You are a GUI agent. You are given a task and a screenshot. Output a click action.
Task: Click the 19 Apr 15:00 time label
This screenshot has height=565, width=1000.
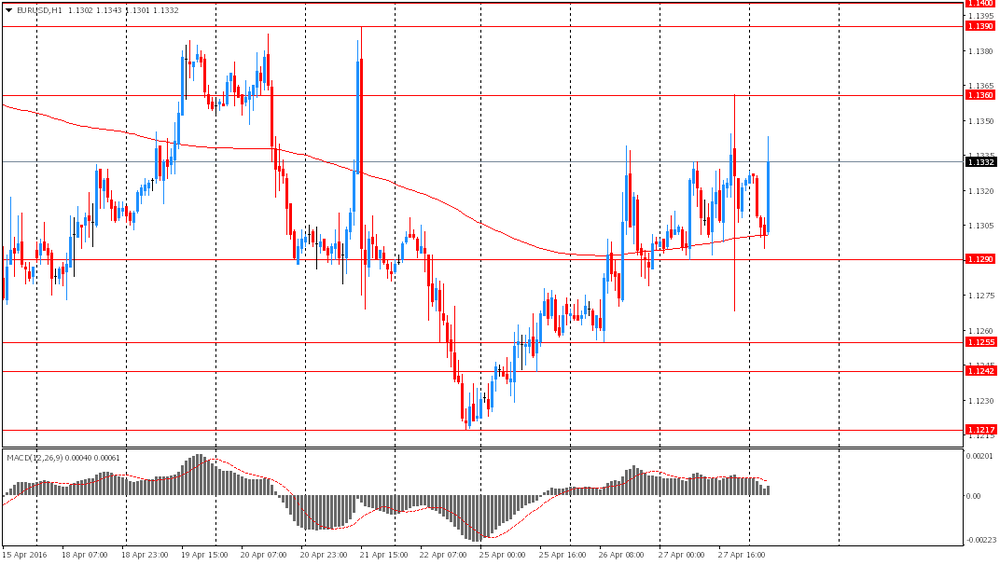205,552
